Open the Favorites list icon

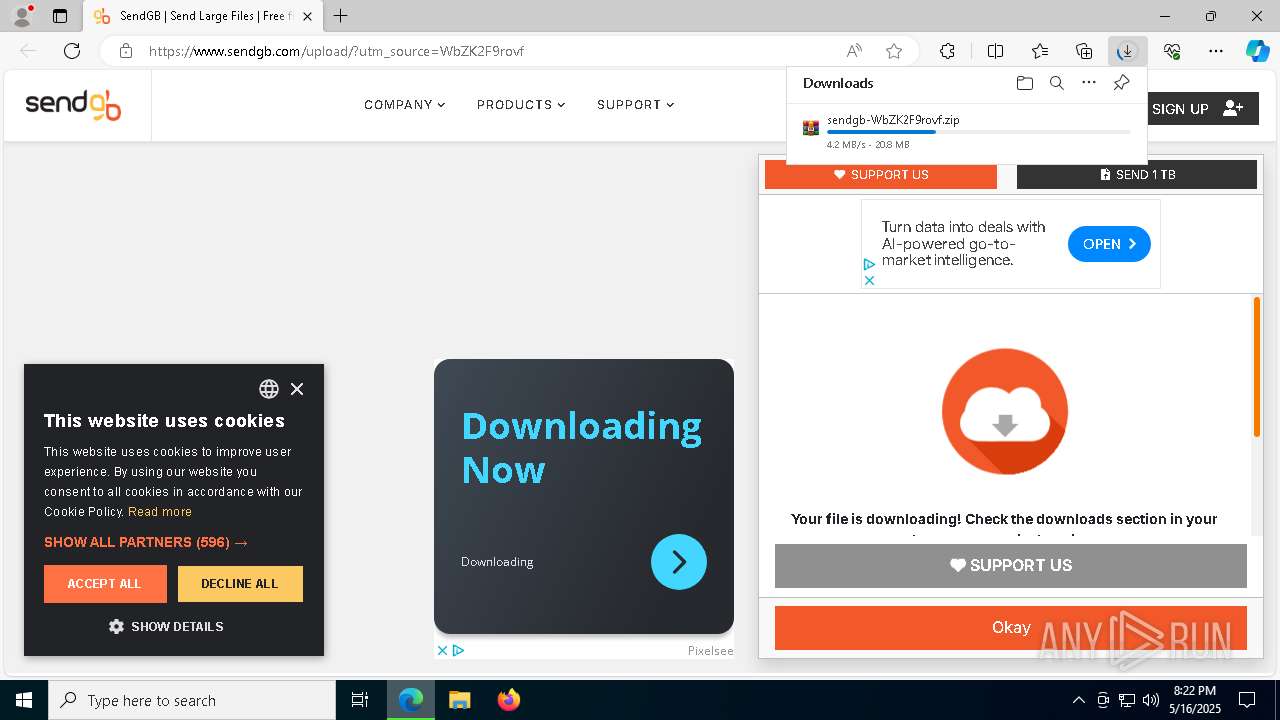[x=1040, y=51]
